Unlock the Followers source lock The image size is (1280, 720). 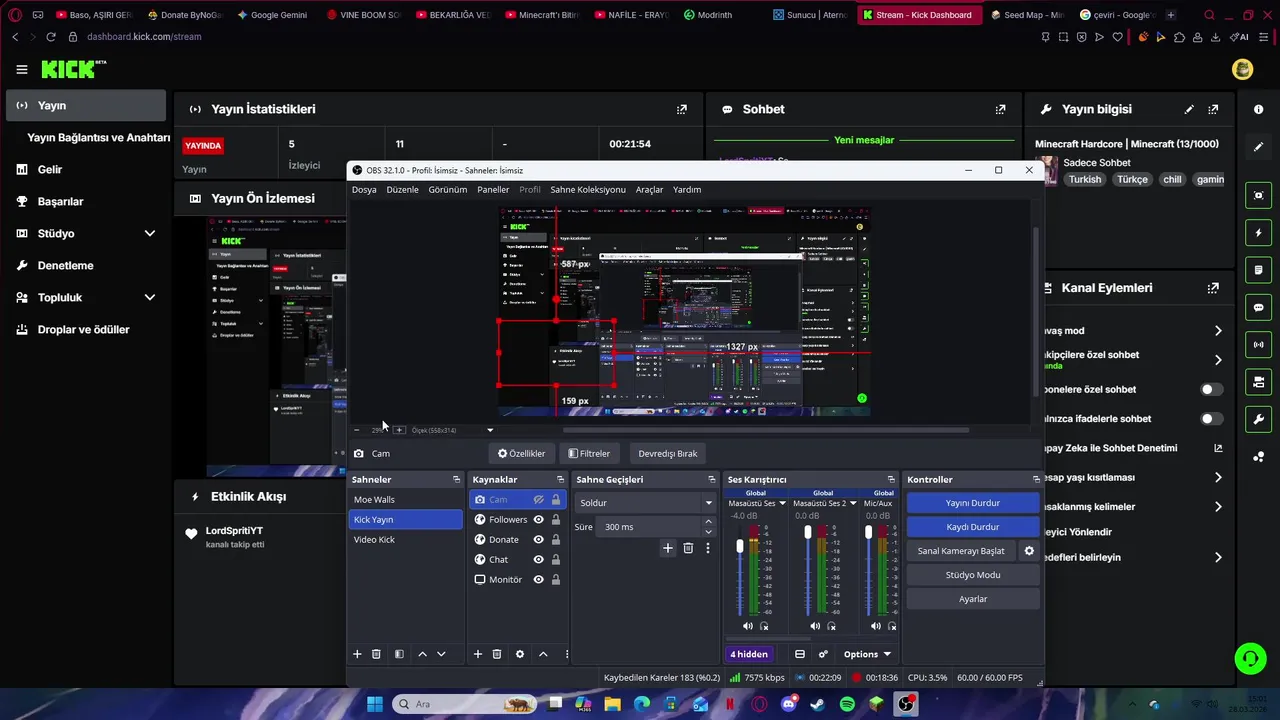[x=556, y=520]
